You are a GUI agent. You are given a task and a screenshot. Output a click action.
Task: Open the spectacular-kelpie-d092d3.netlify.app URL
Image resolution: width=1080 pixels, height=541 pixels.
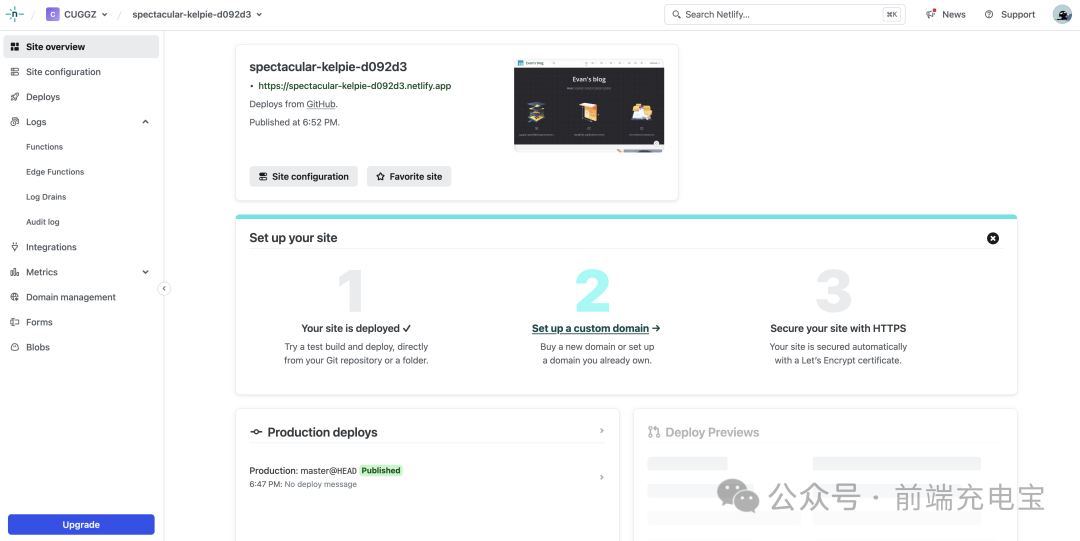pyautogui.click(x=355, y=86)
